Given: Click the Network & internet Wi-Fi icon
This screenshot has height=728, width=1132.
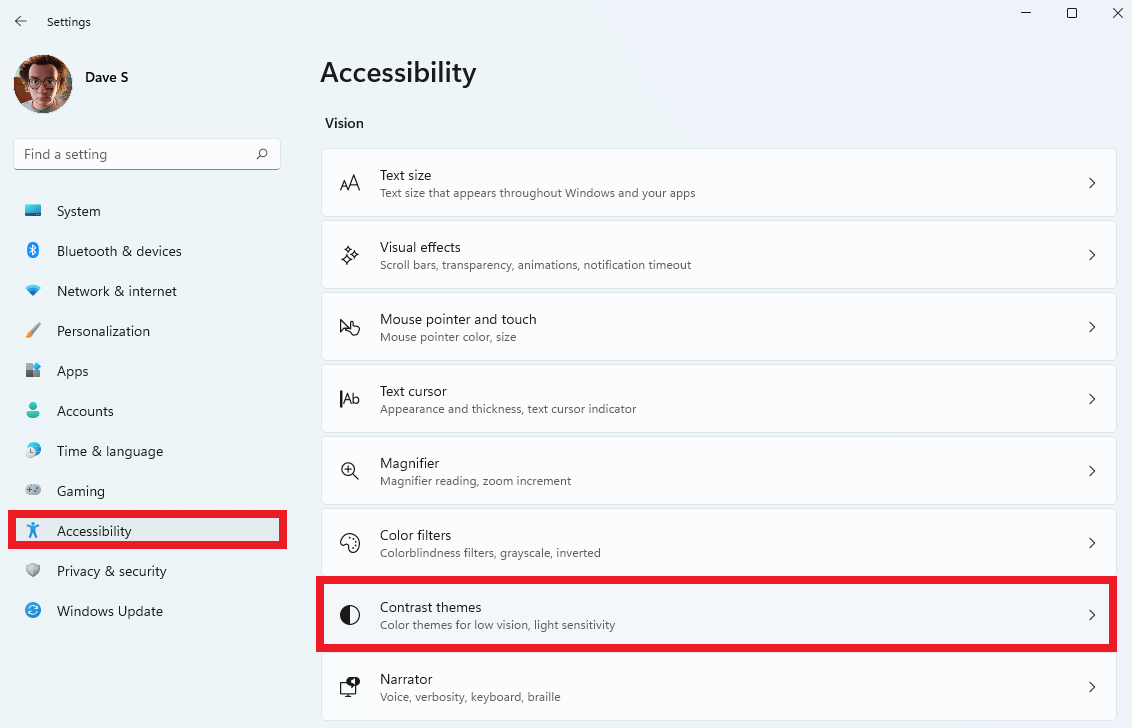Looking at the screenshot, I should [x=33, y=291].
